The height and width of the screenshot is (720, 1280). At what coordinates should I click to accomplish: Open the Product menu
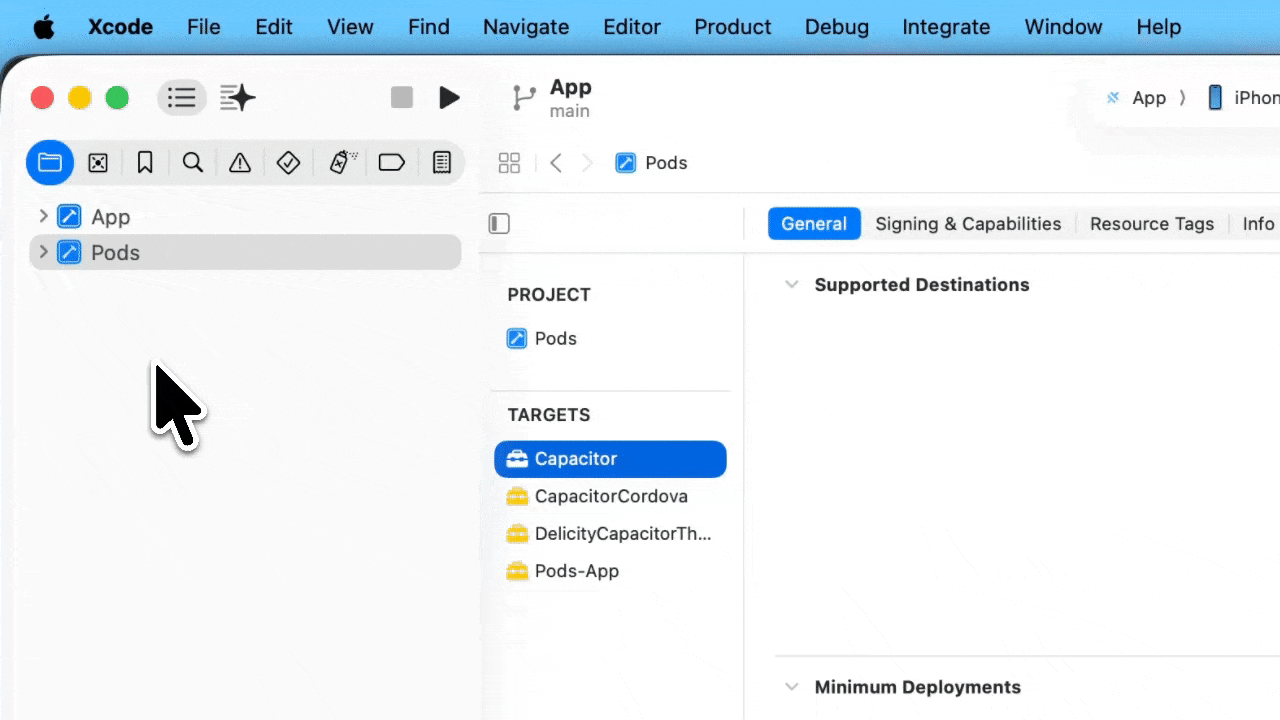click(x=733, y=27)
